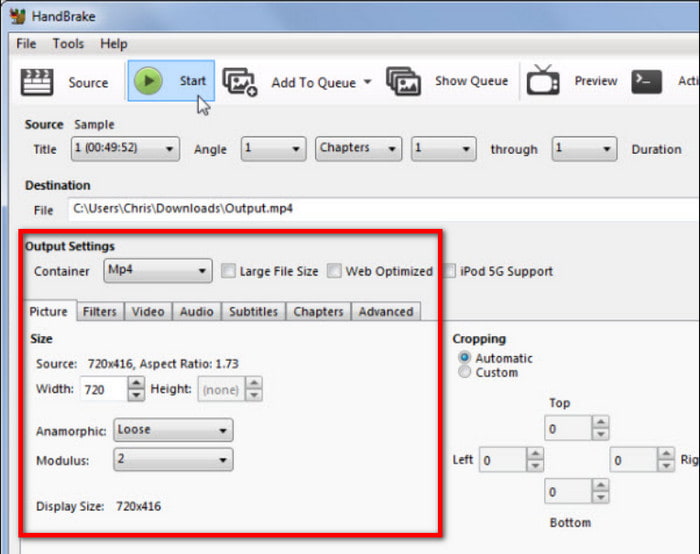Screen dimensions: 700x554
Task: Click the destination File path field
Action: (x=384, y=209)
